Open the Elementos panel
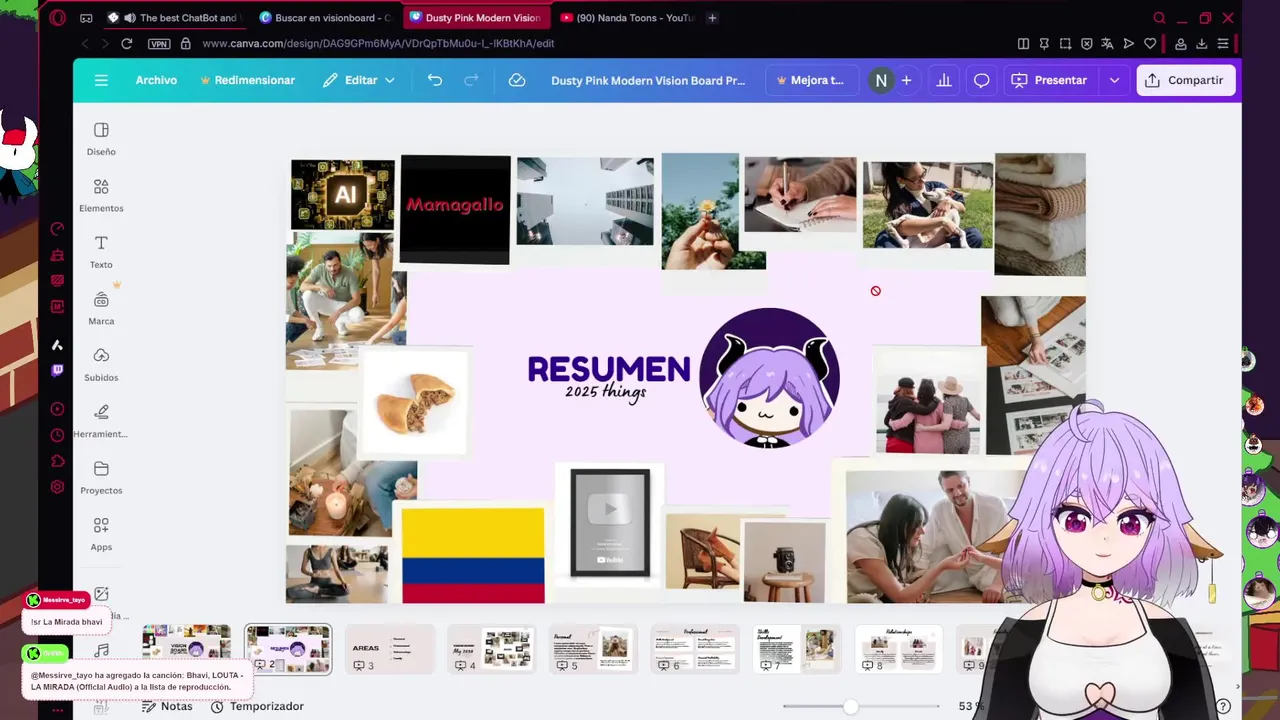The width and height of the screenshot is (1280, 720). tap(101, 196)
